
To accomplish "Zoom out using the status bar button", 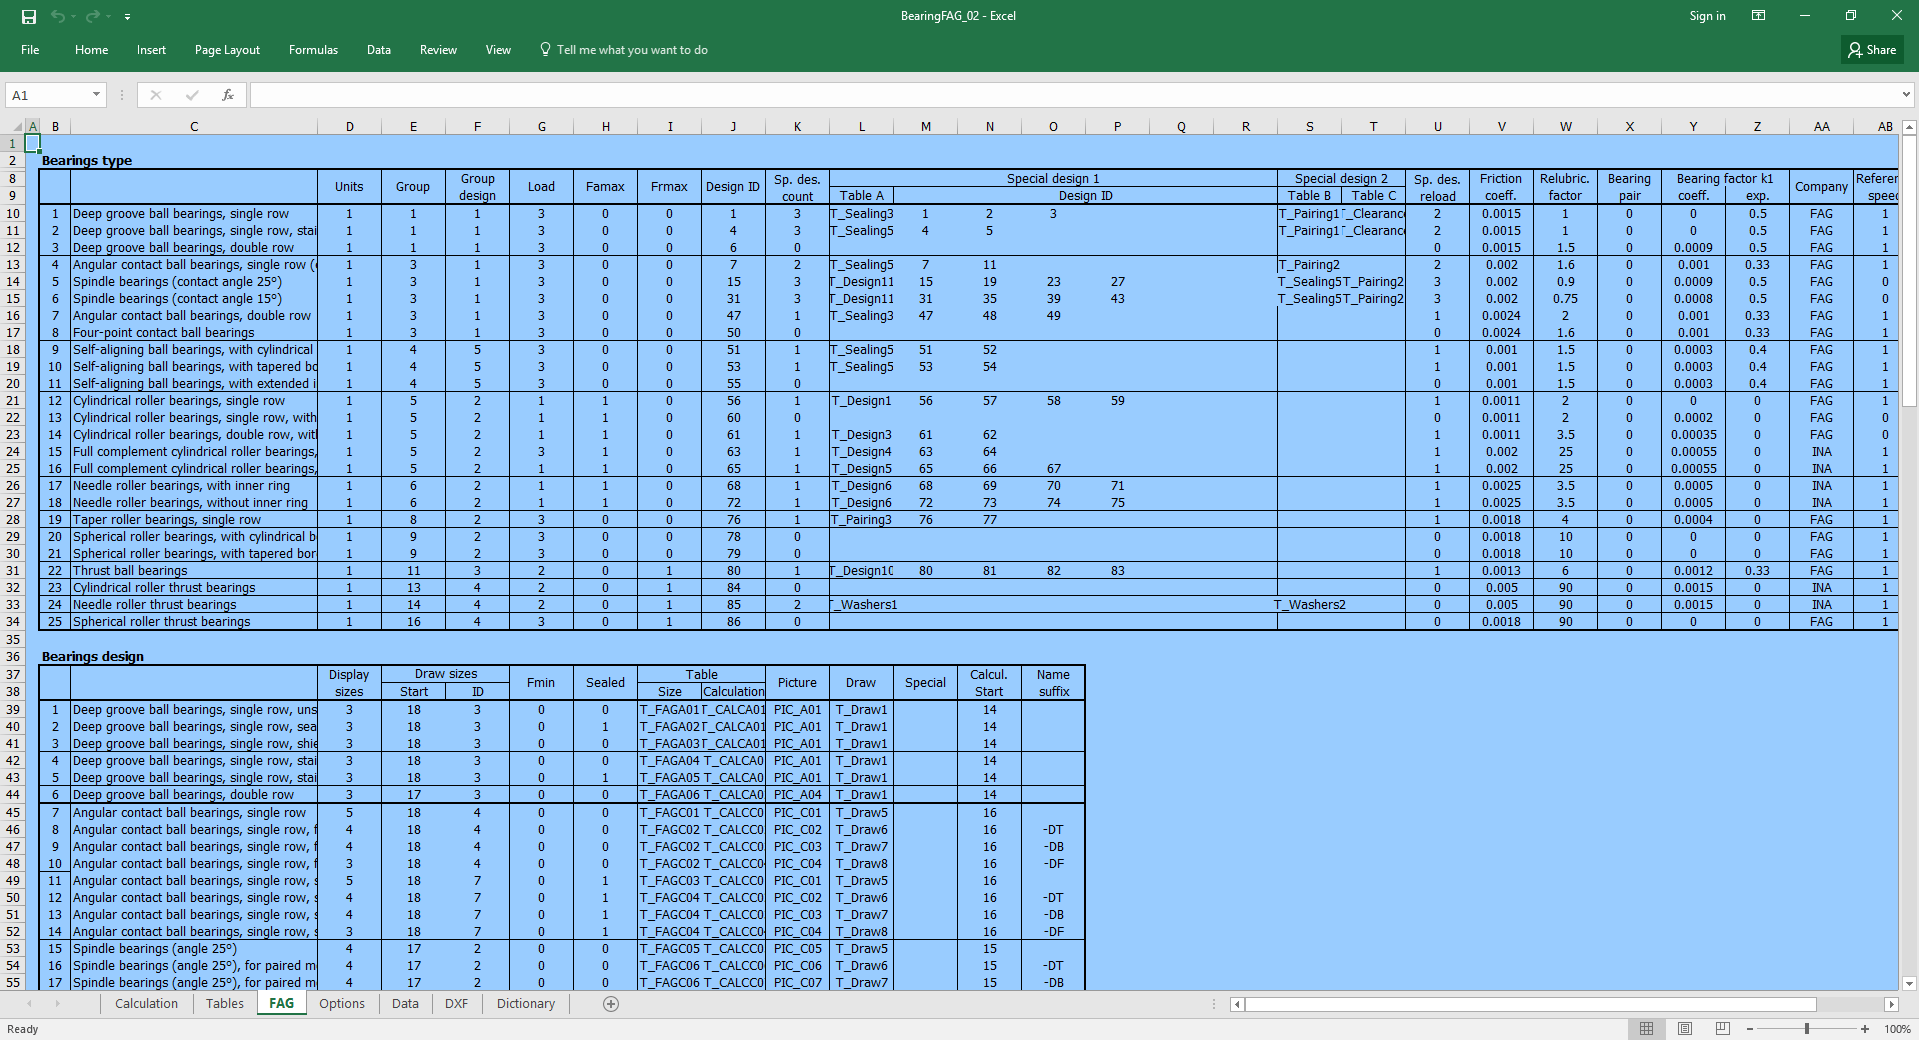I will [x=1751, y=1029].
